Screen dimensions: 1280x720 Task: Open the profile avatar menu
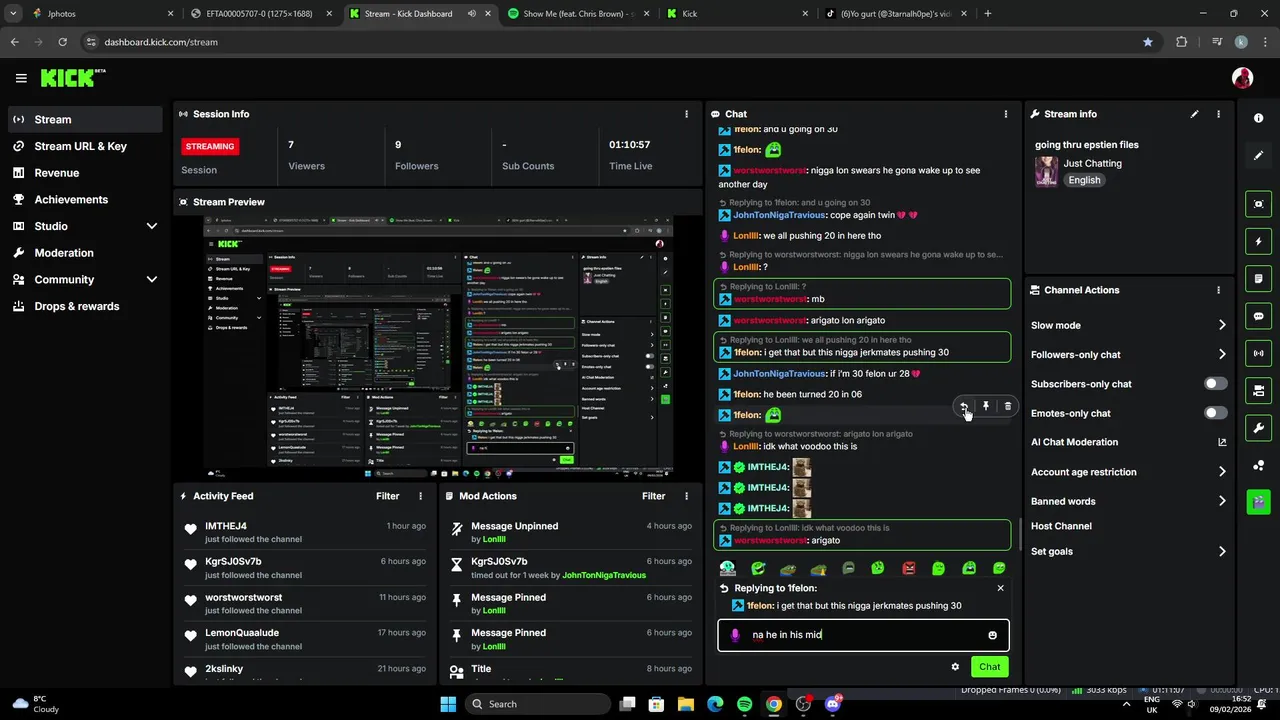point(1242,78)
